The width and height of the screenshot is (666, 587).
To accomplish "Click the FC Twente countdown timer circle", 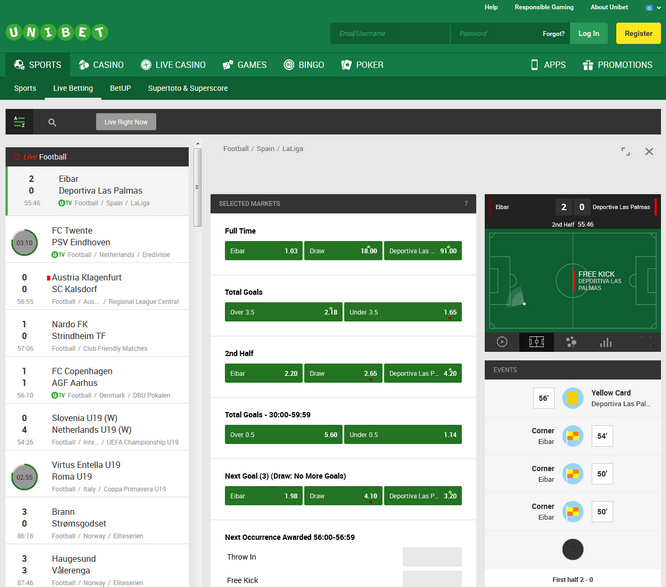I will (x=24, y=243).
